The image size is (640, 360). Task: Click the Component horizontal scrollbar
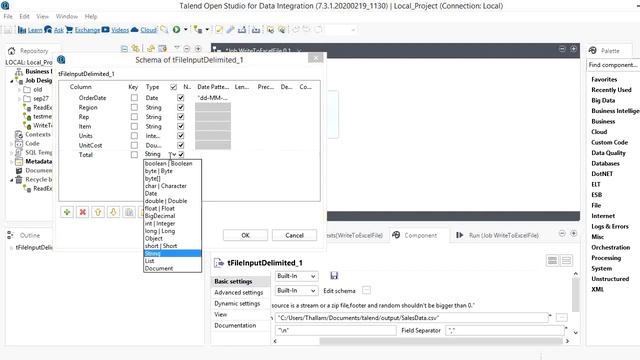441,341
